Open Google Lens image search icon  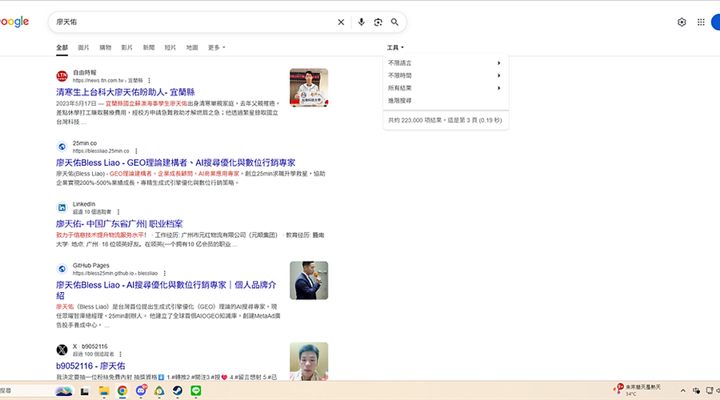[x=378, y=22]
